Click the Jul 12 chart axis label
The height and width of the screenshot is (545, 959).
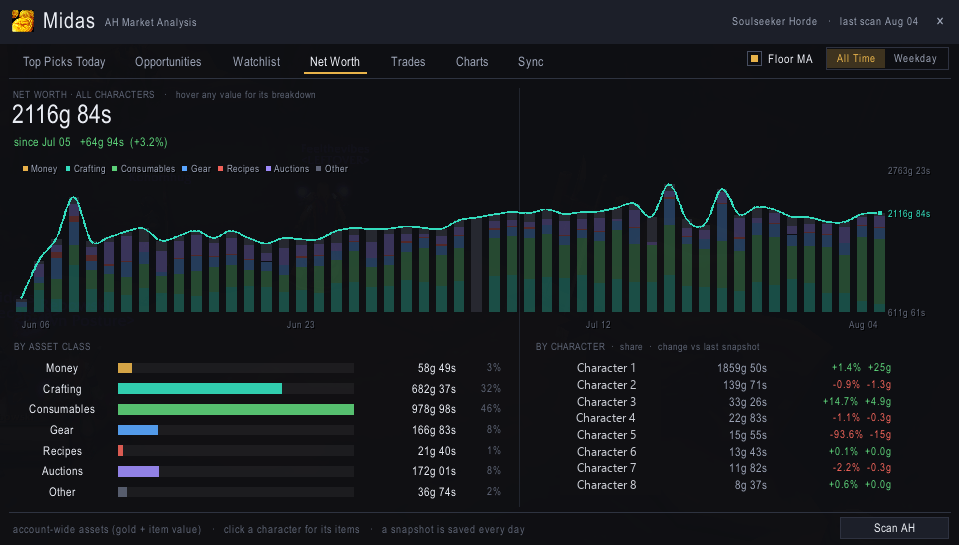point(598,325)
